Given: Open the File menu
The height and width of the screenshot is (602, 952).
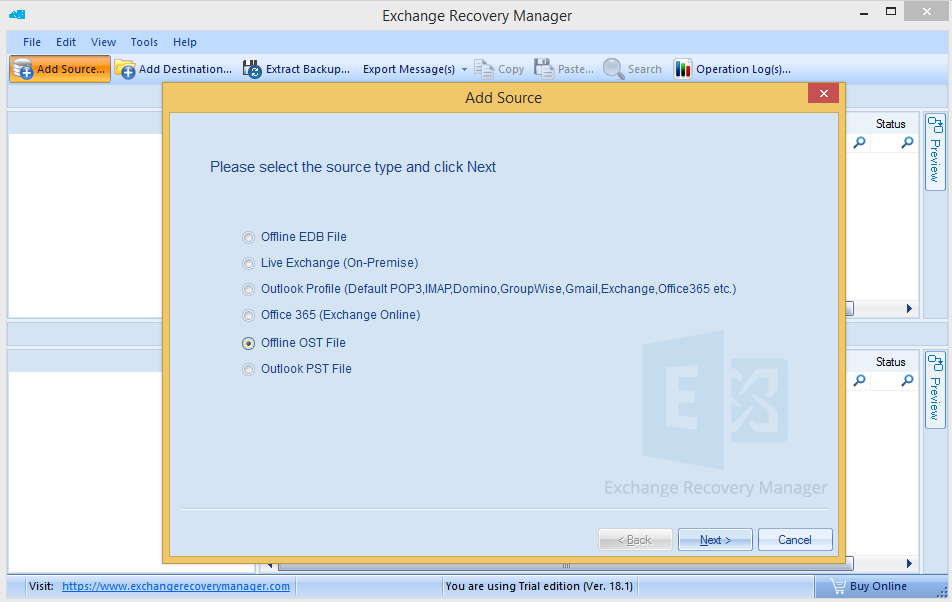Looking at the screenshot, I should [32, 42].
